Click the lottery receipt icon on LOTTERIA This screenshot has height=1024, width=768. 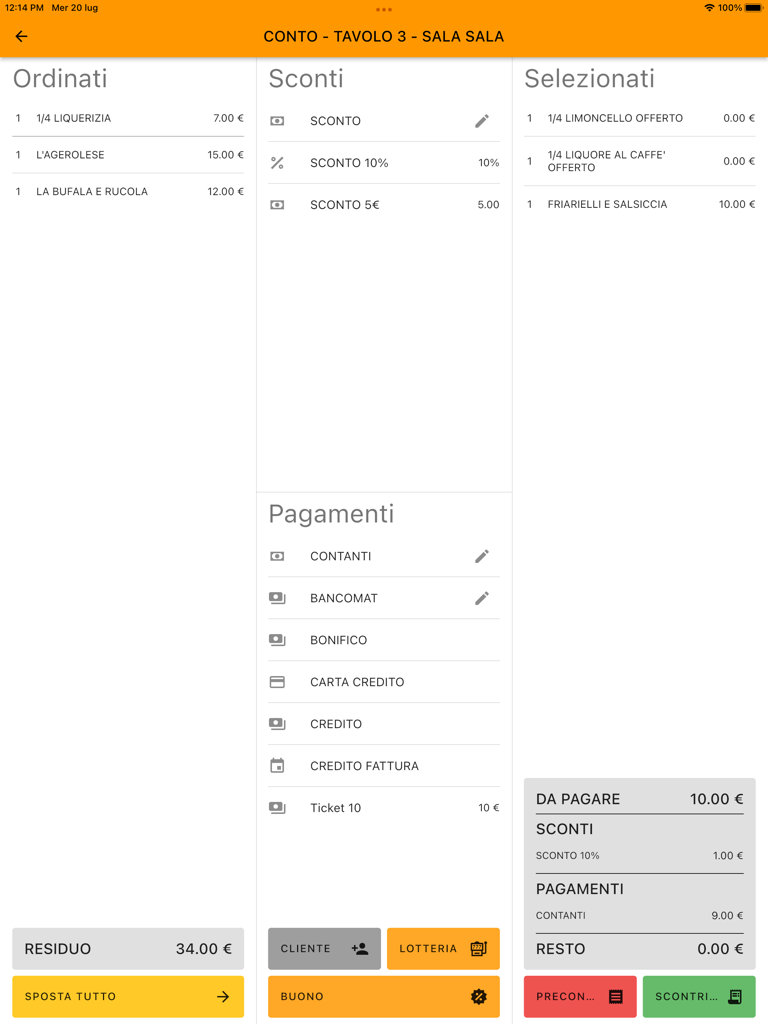[477, 948]
